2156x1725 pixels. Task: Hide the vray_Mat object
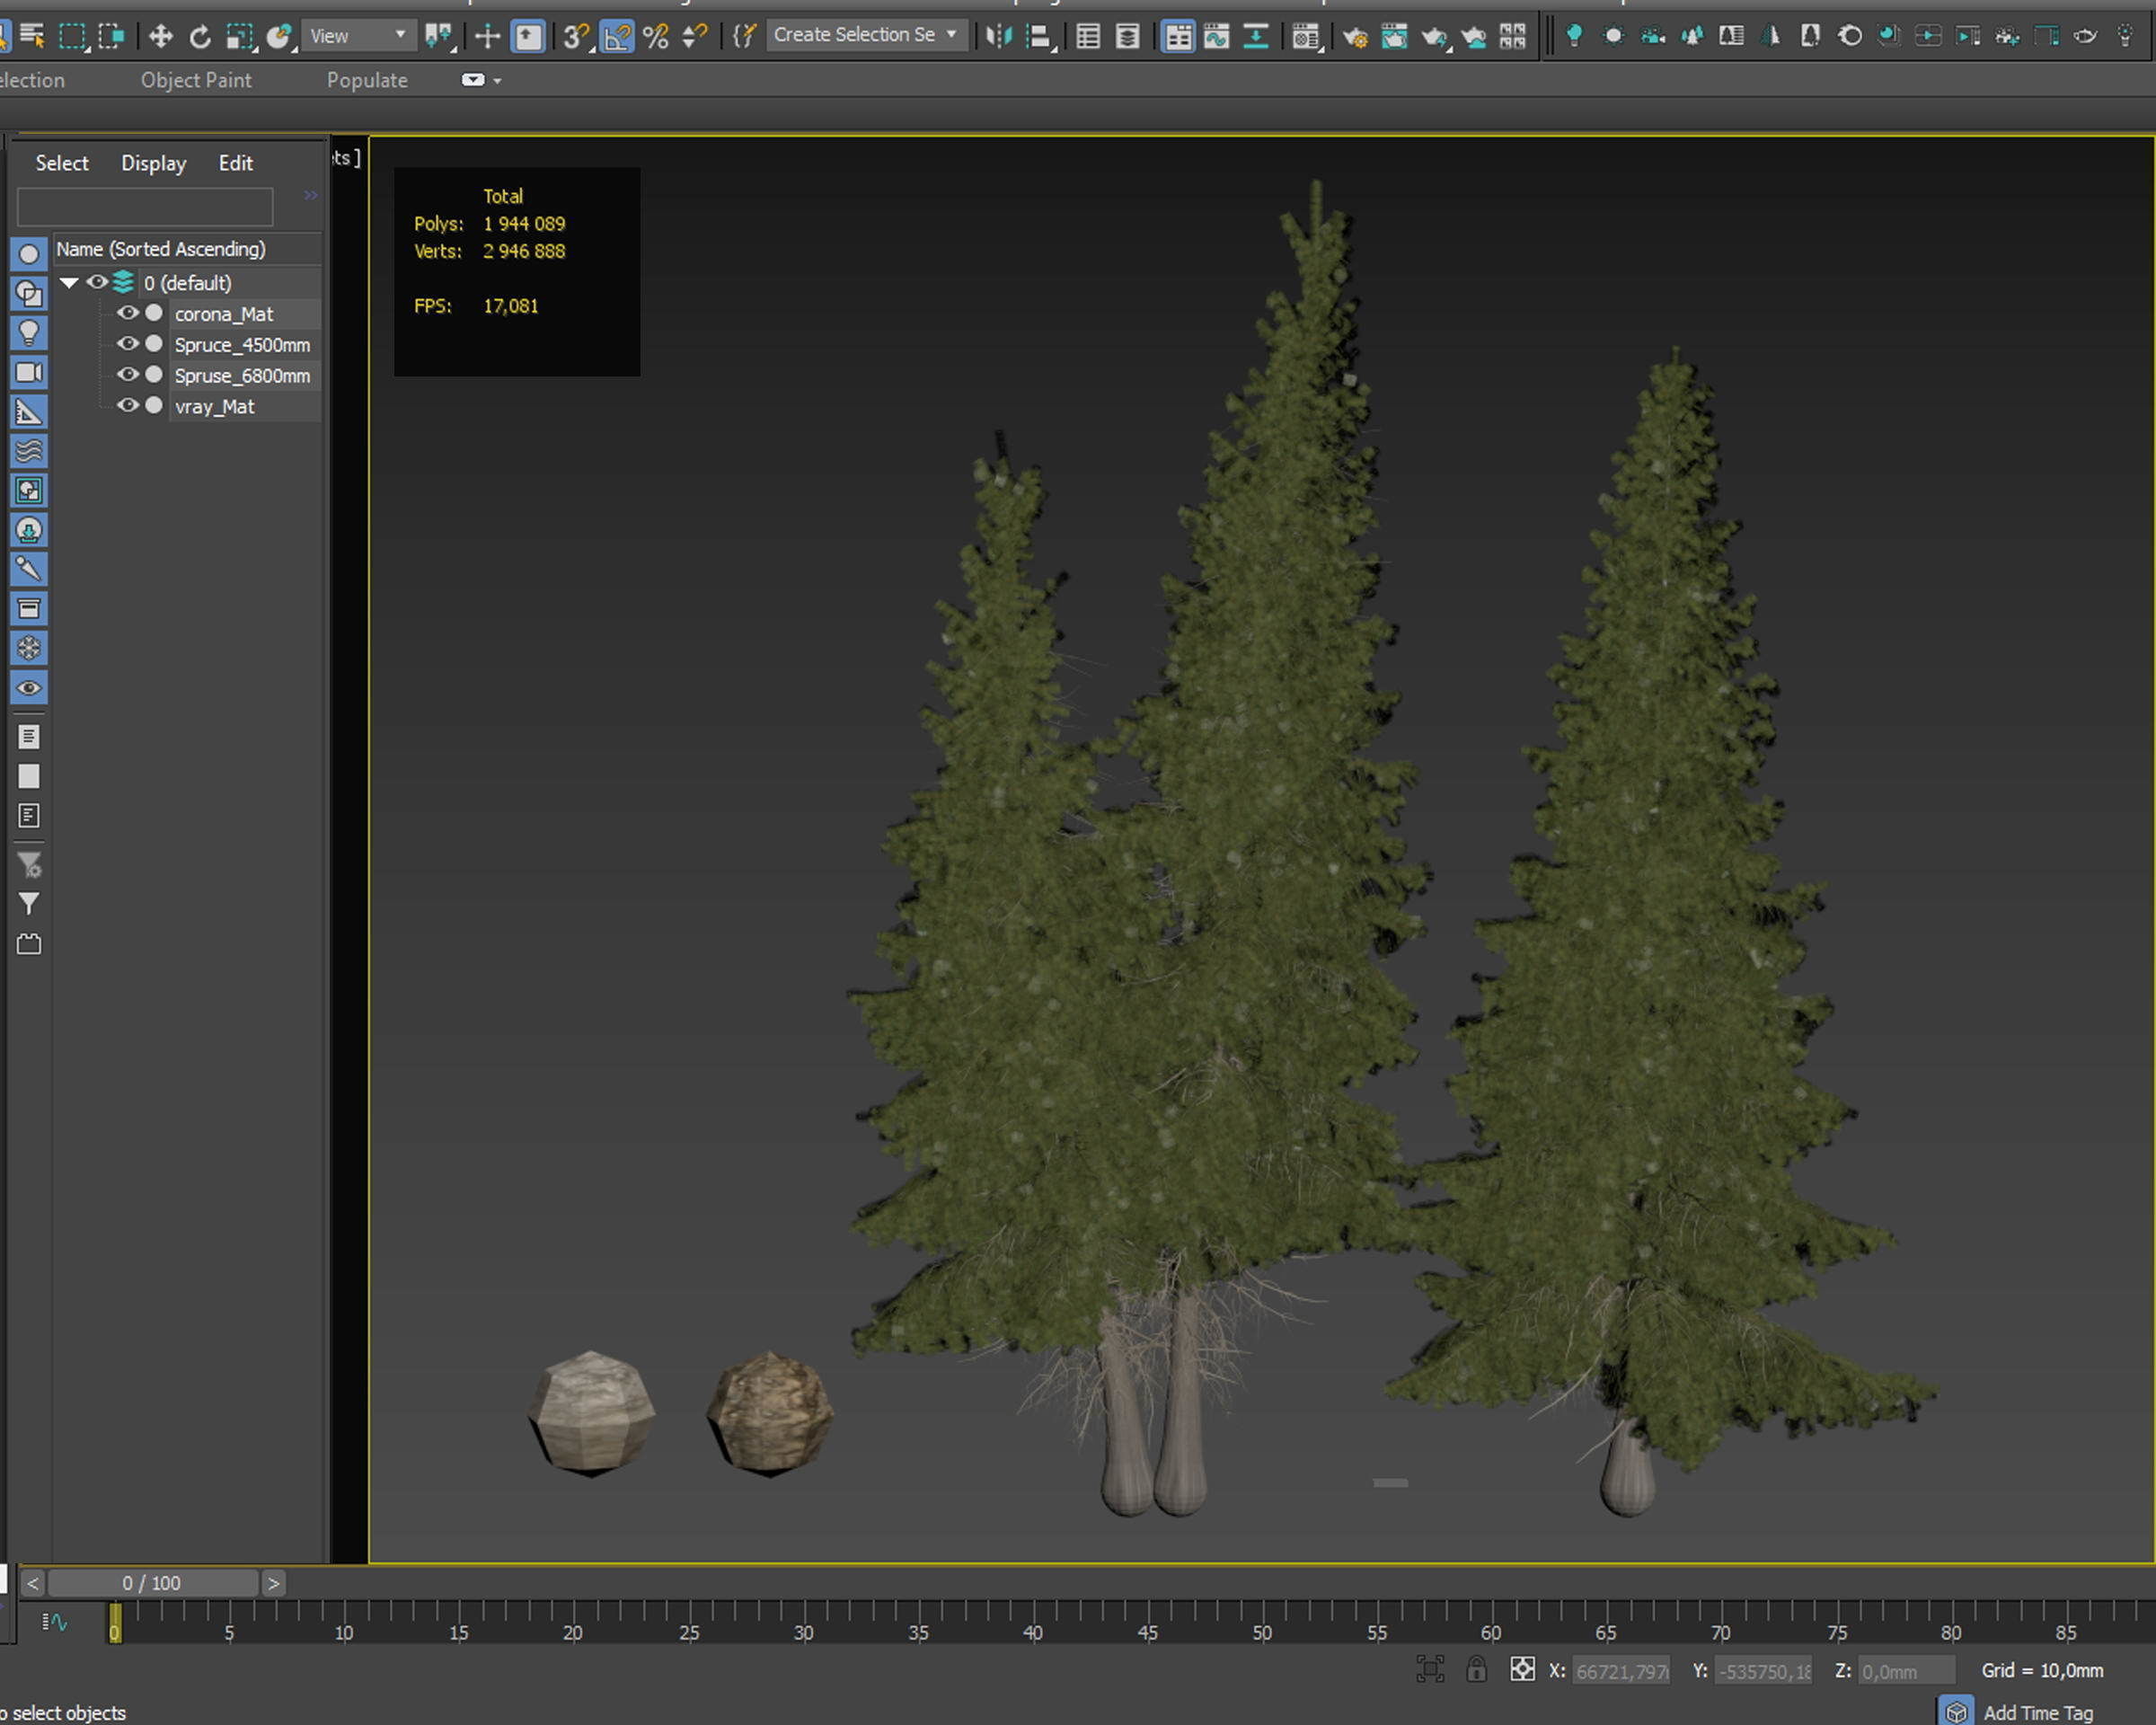tap(127, 406)
